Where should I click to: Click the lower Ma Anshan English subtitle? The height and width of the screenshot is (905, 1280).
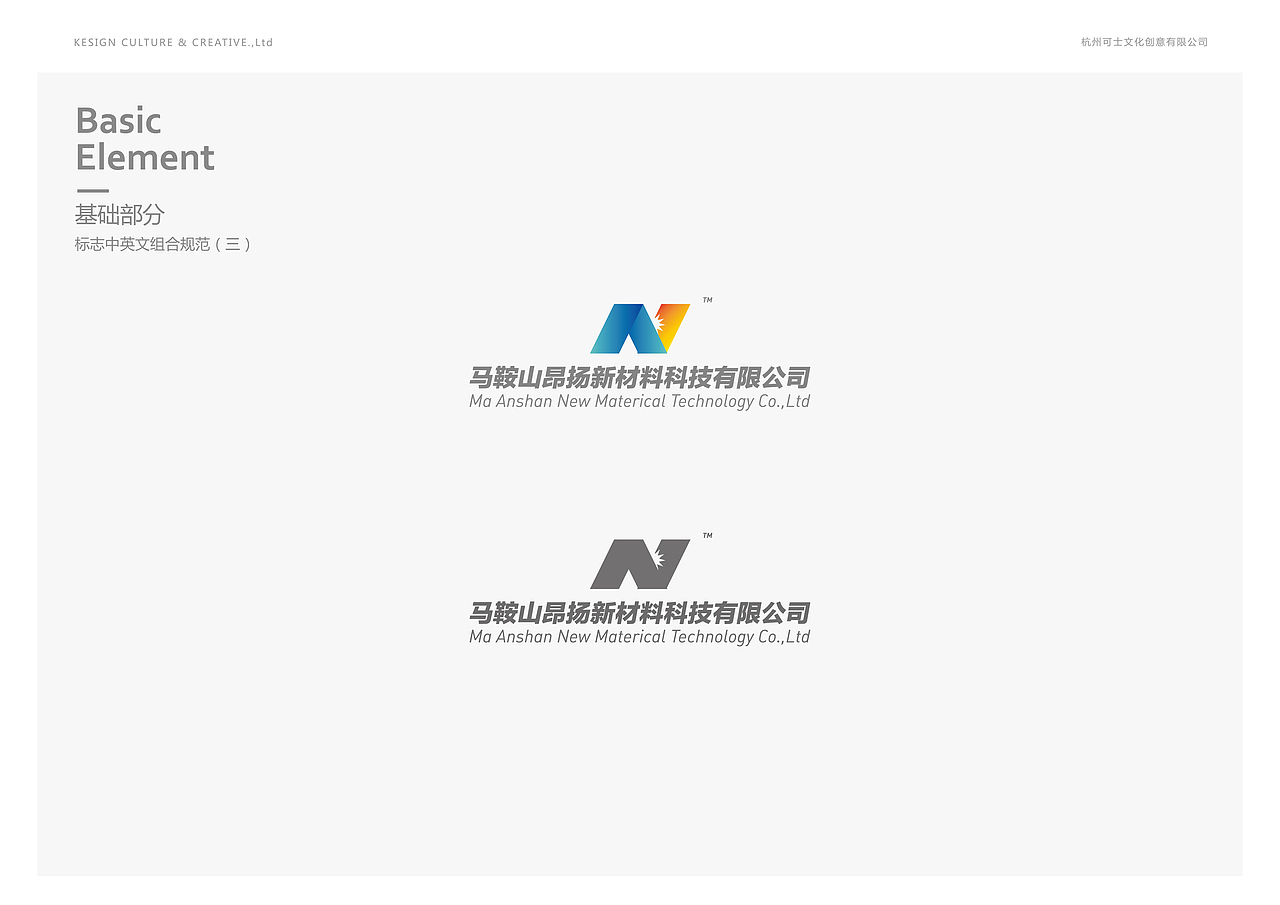[x=640, y=635]
